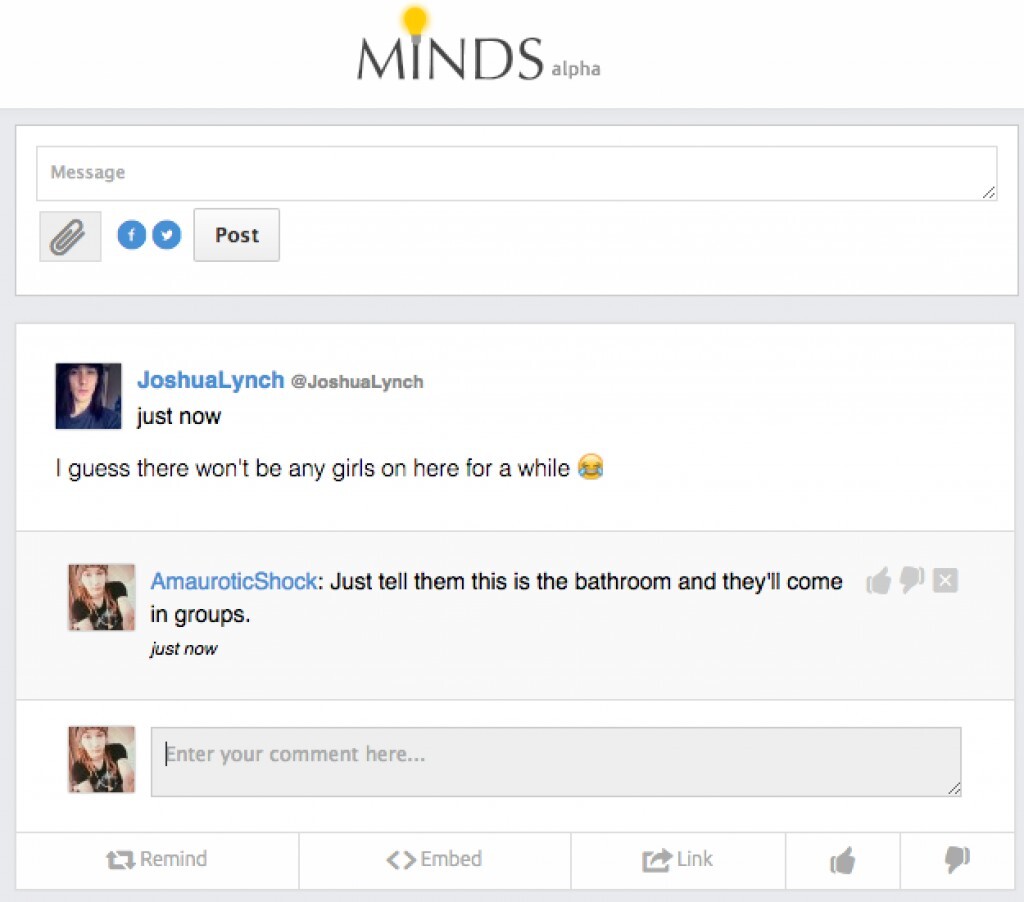Click the Embed option for the post
The image size is (1024, 902).
pyautogui.click(x=434, y=859)
